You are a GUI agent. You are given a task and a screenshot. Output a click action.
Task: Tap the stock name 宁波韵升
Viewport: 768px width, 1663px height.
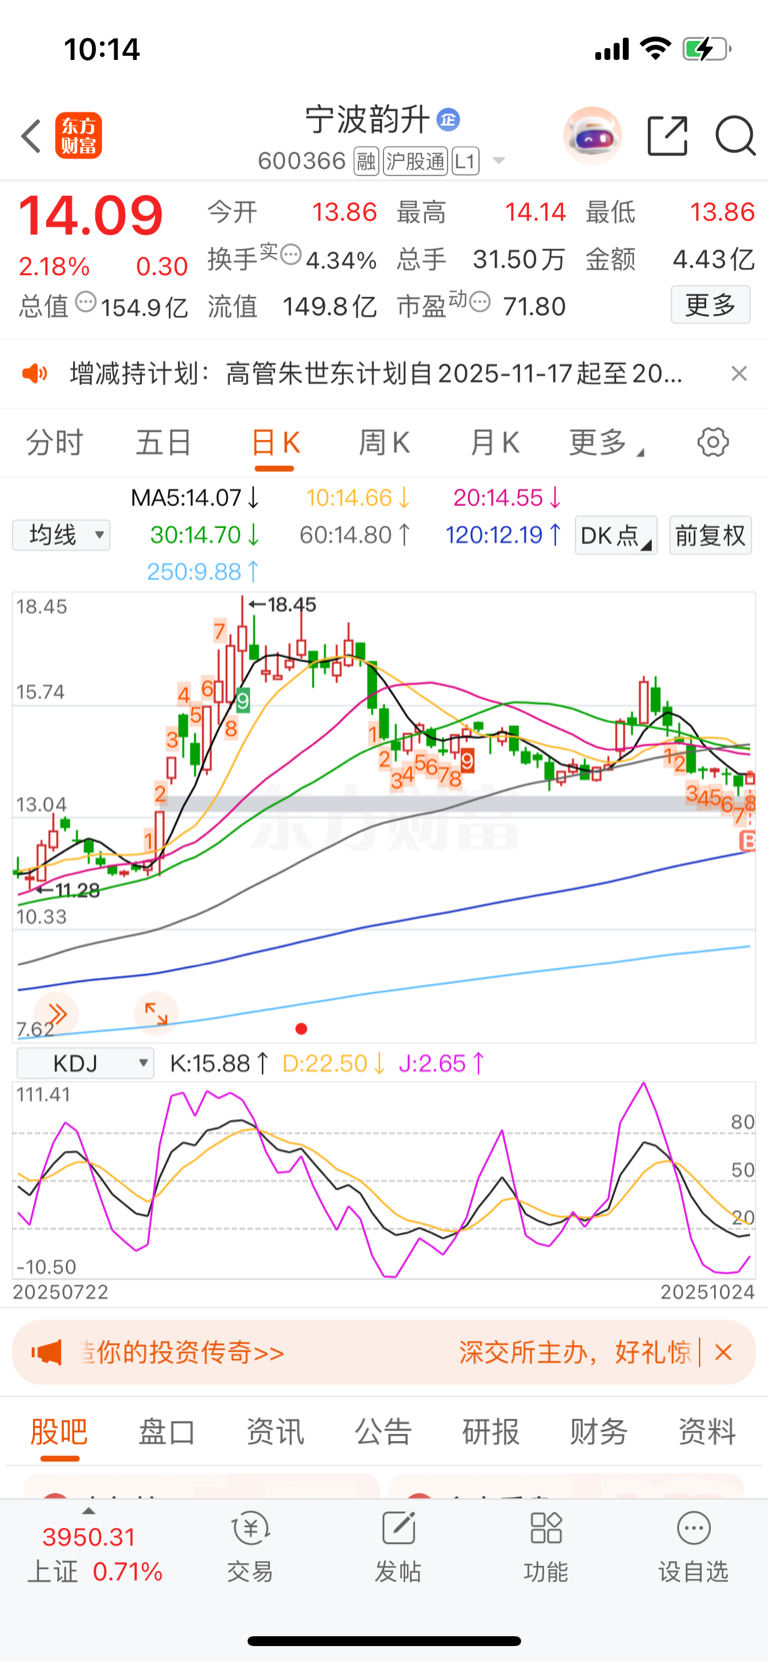click(x=367, y=120)
